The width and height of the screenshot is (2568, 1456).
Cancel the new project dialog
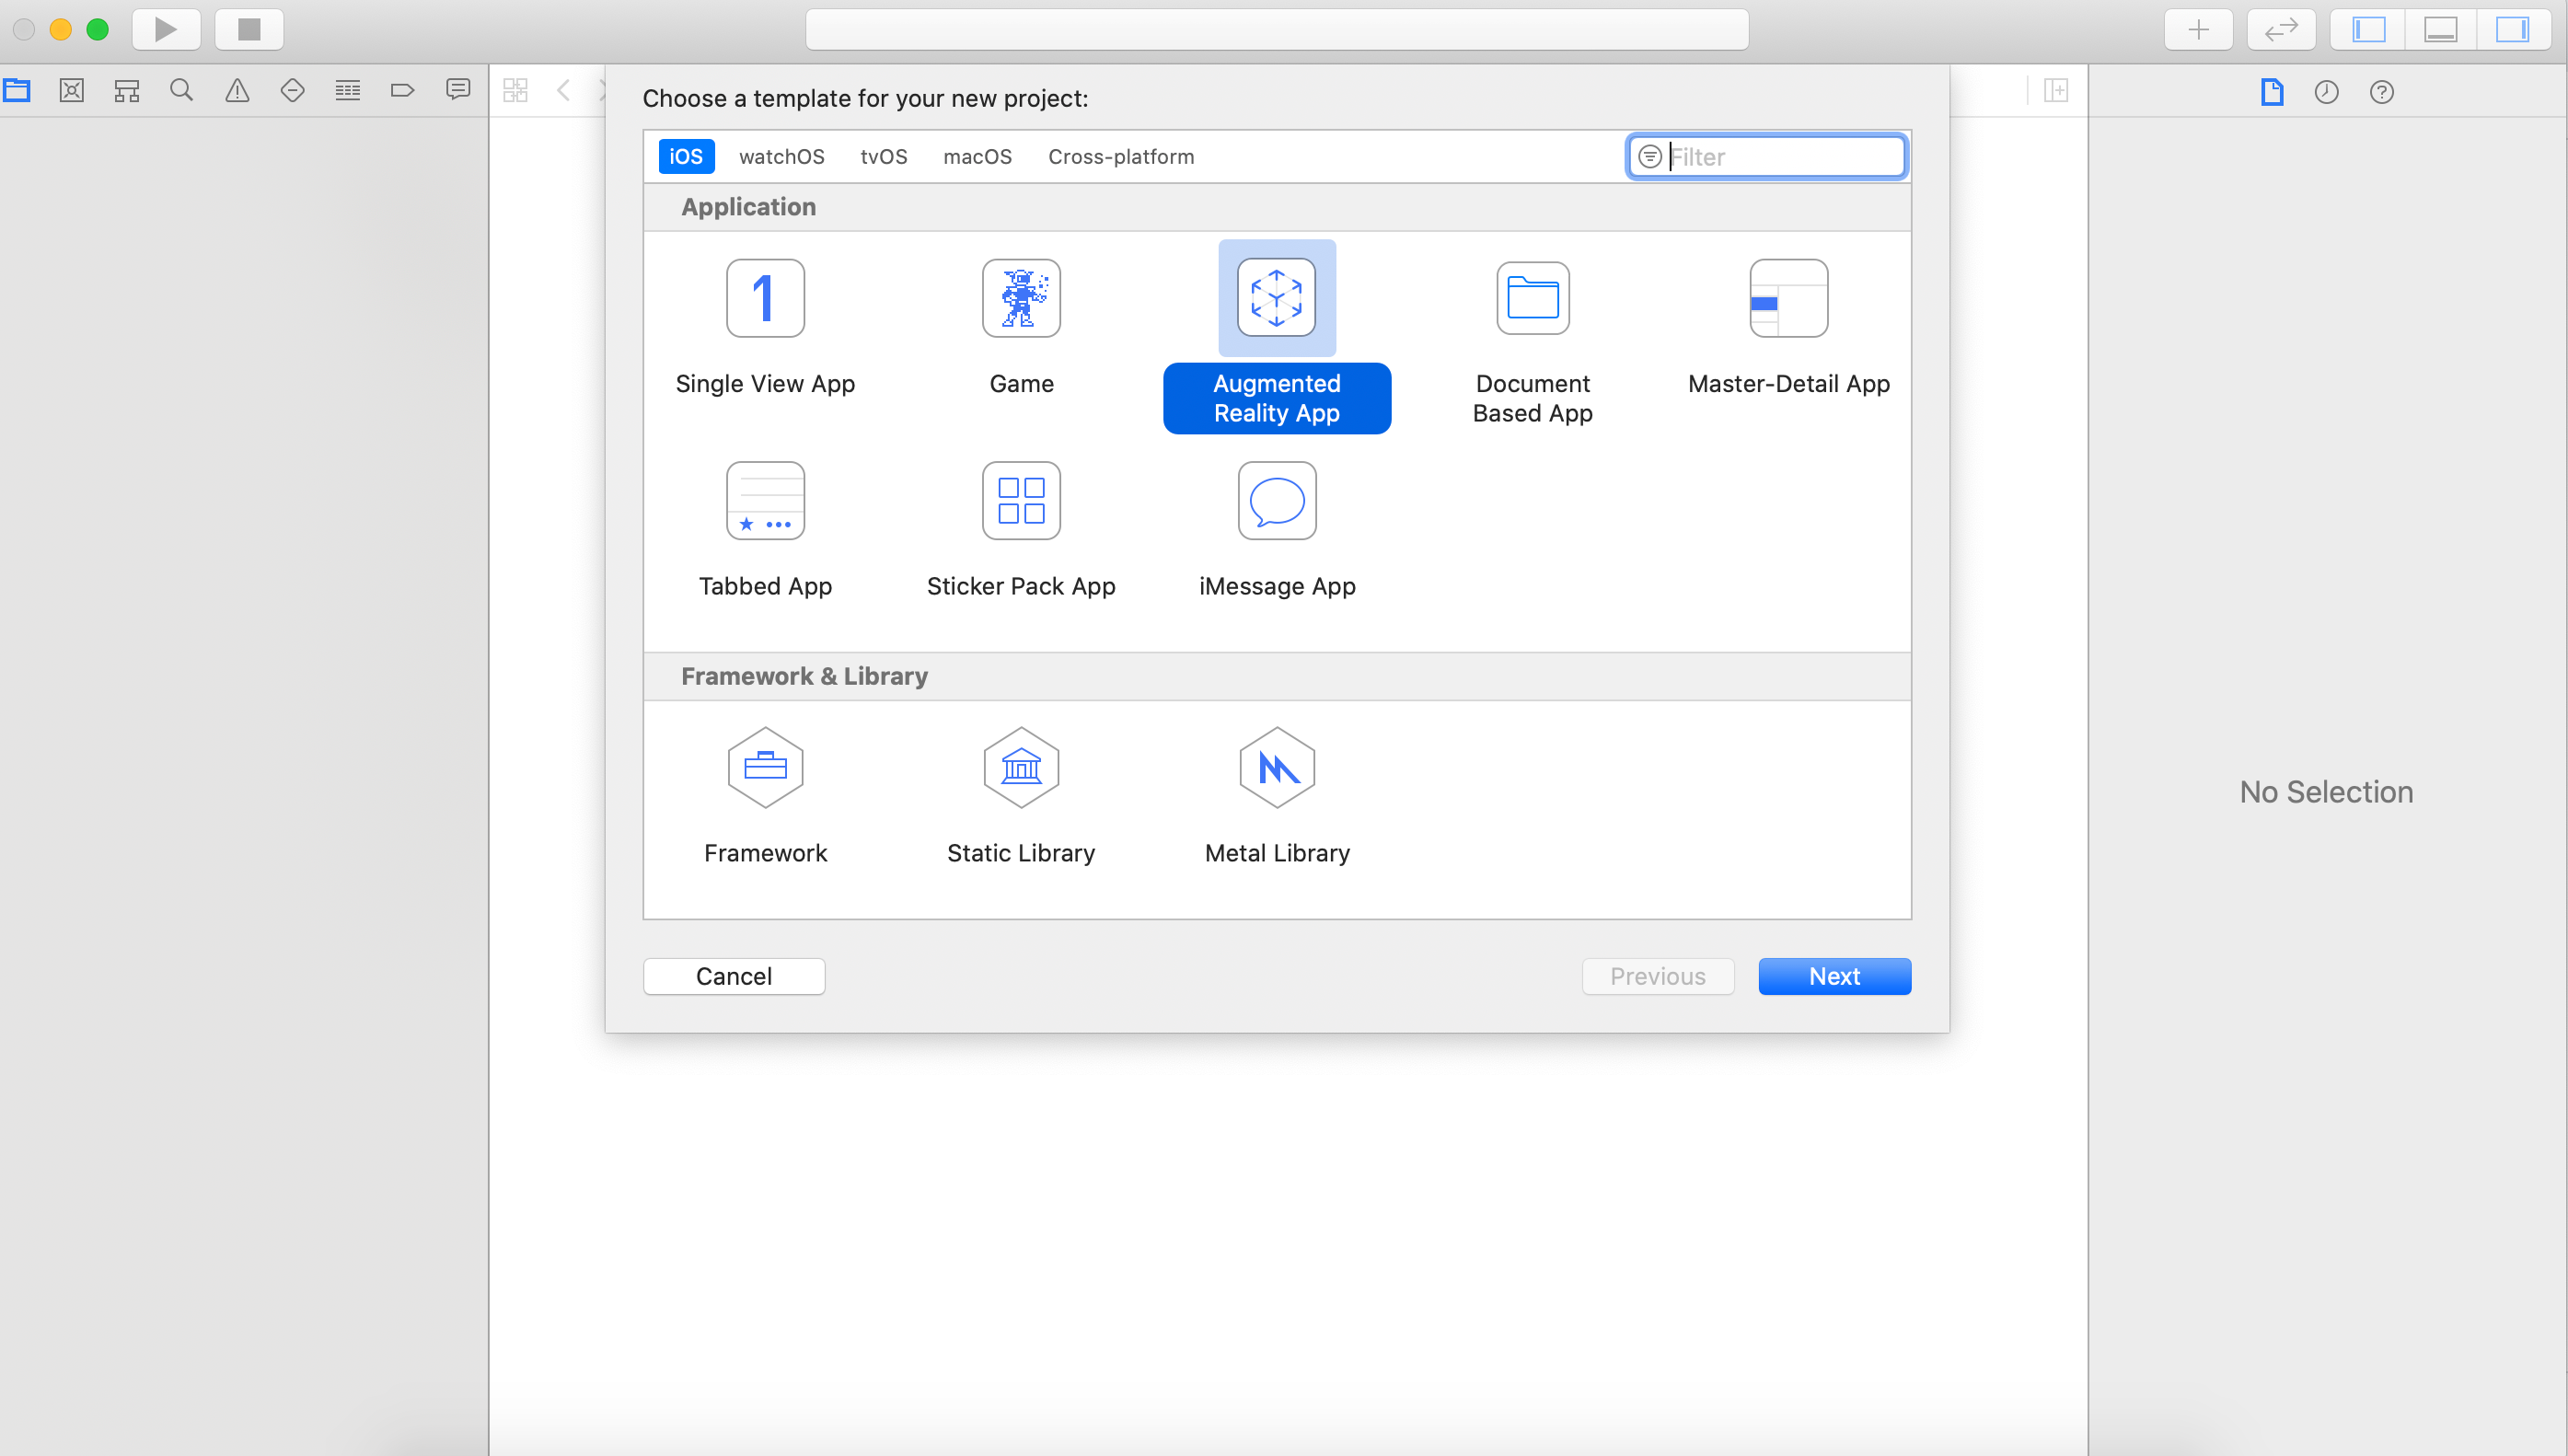(x=733, y=976)
